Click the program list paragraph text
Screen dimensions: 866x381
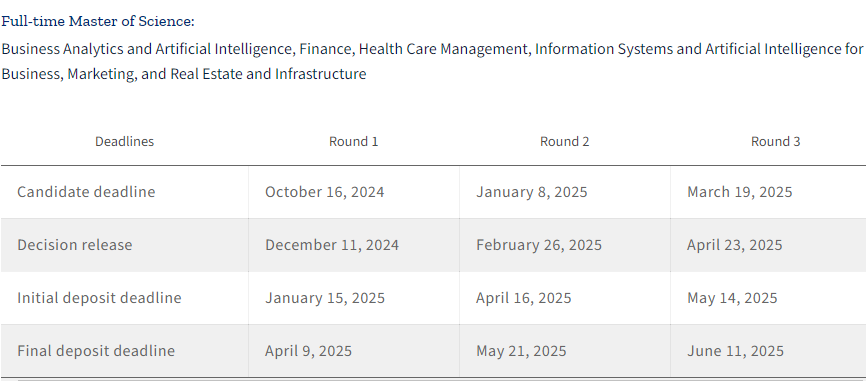[432, 61]
